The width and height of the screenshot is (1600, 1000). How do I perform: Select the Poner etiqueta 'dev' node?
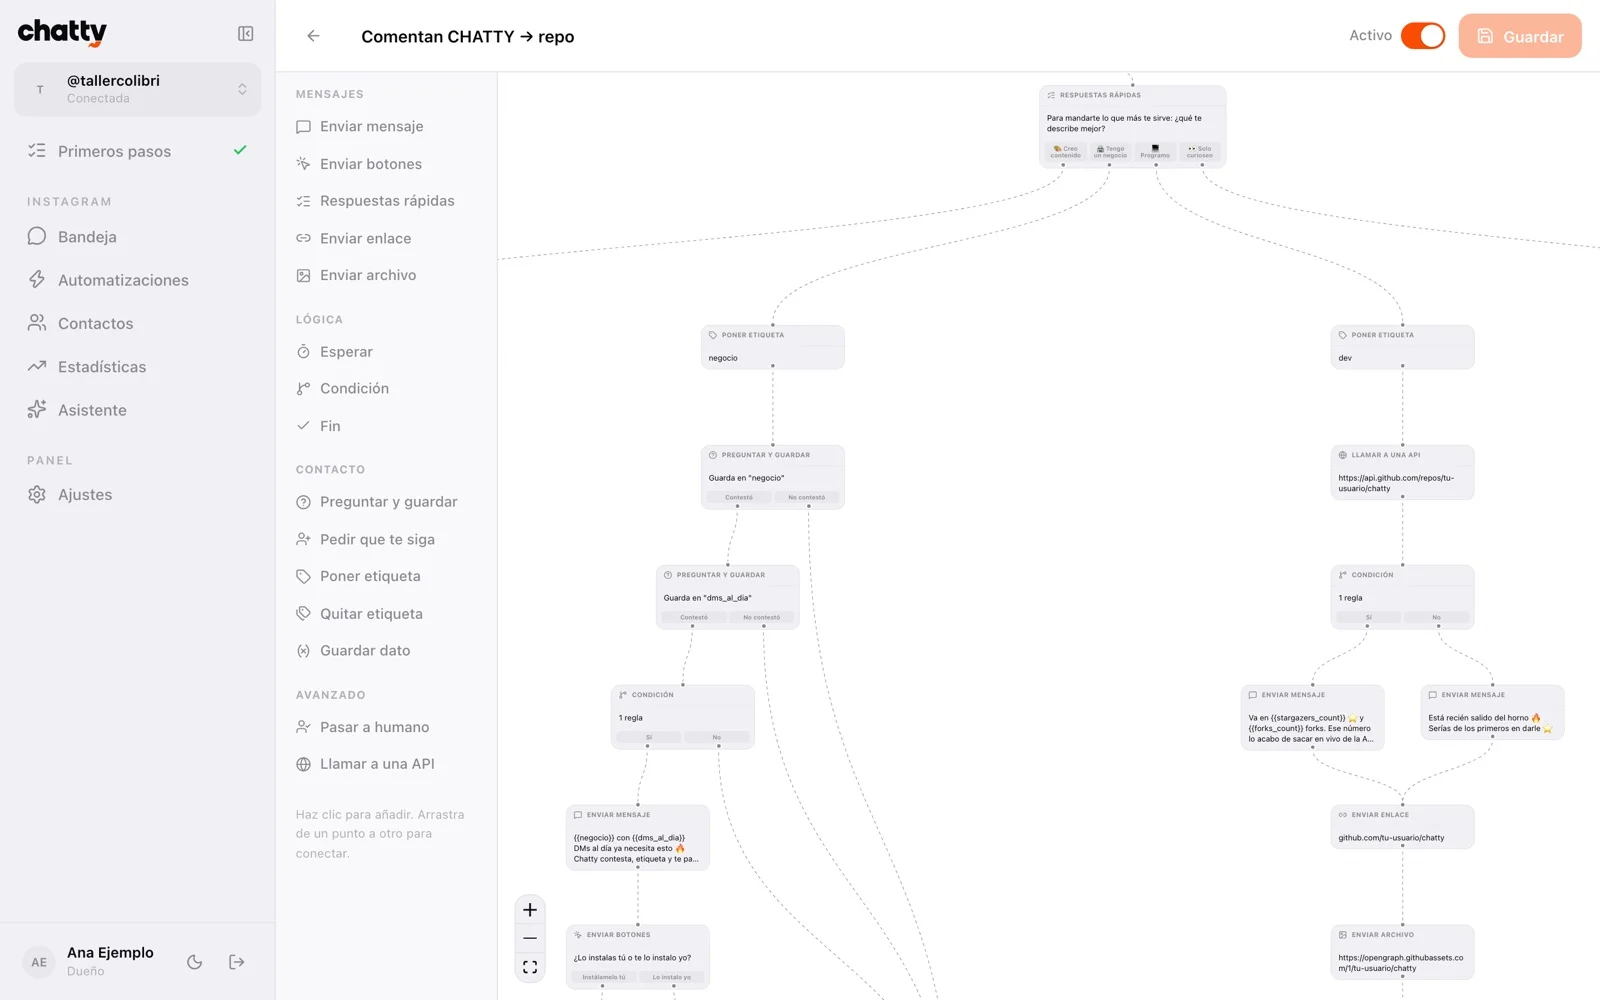click(x=1402, y=347)
